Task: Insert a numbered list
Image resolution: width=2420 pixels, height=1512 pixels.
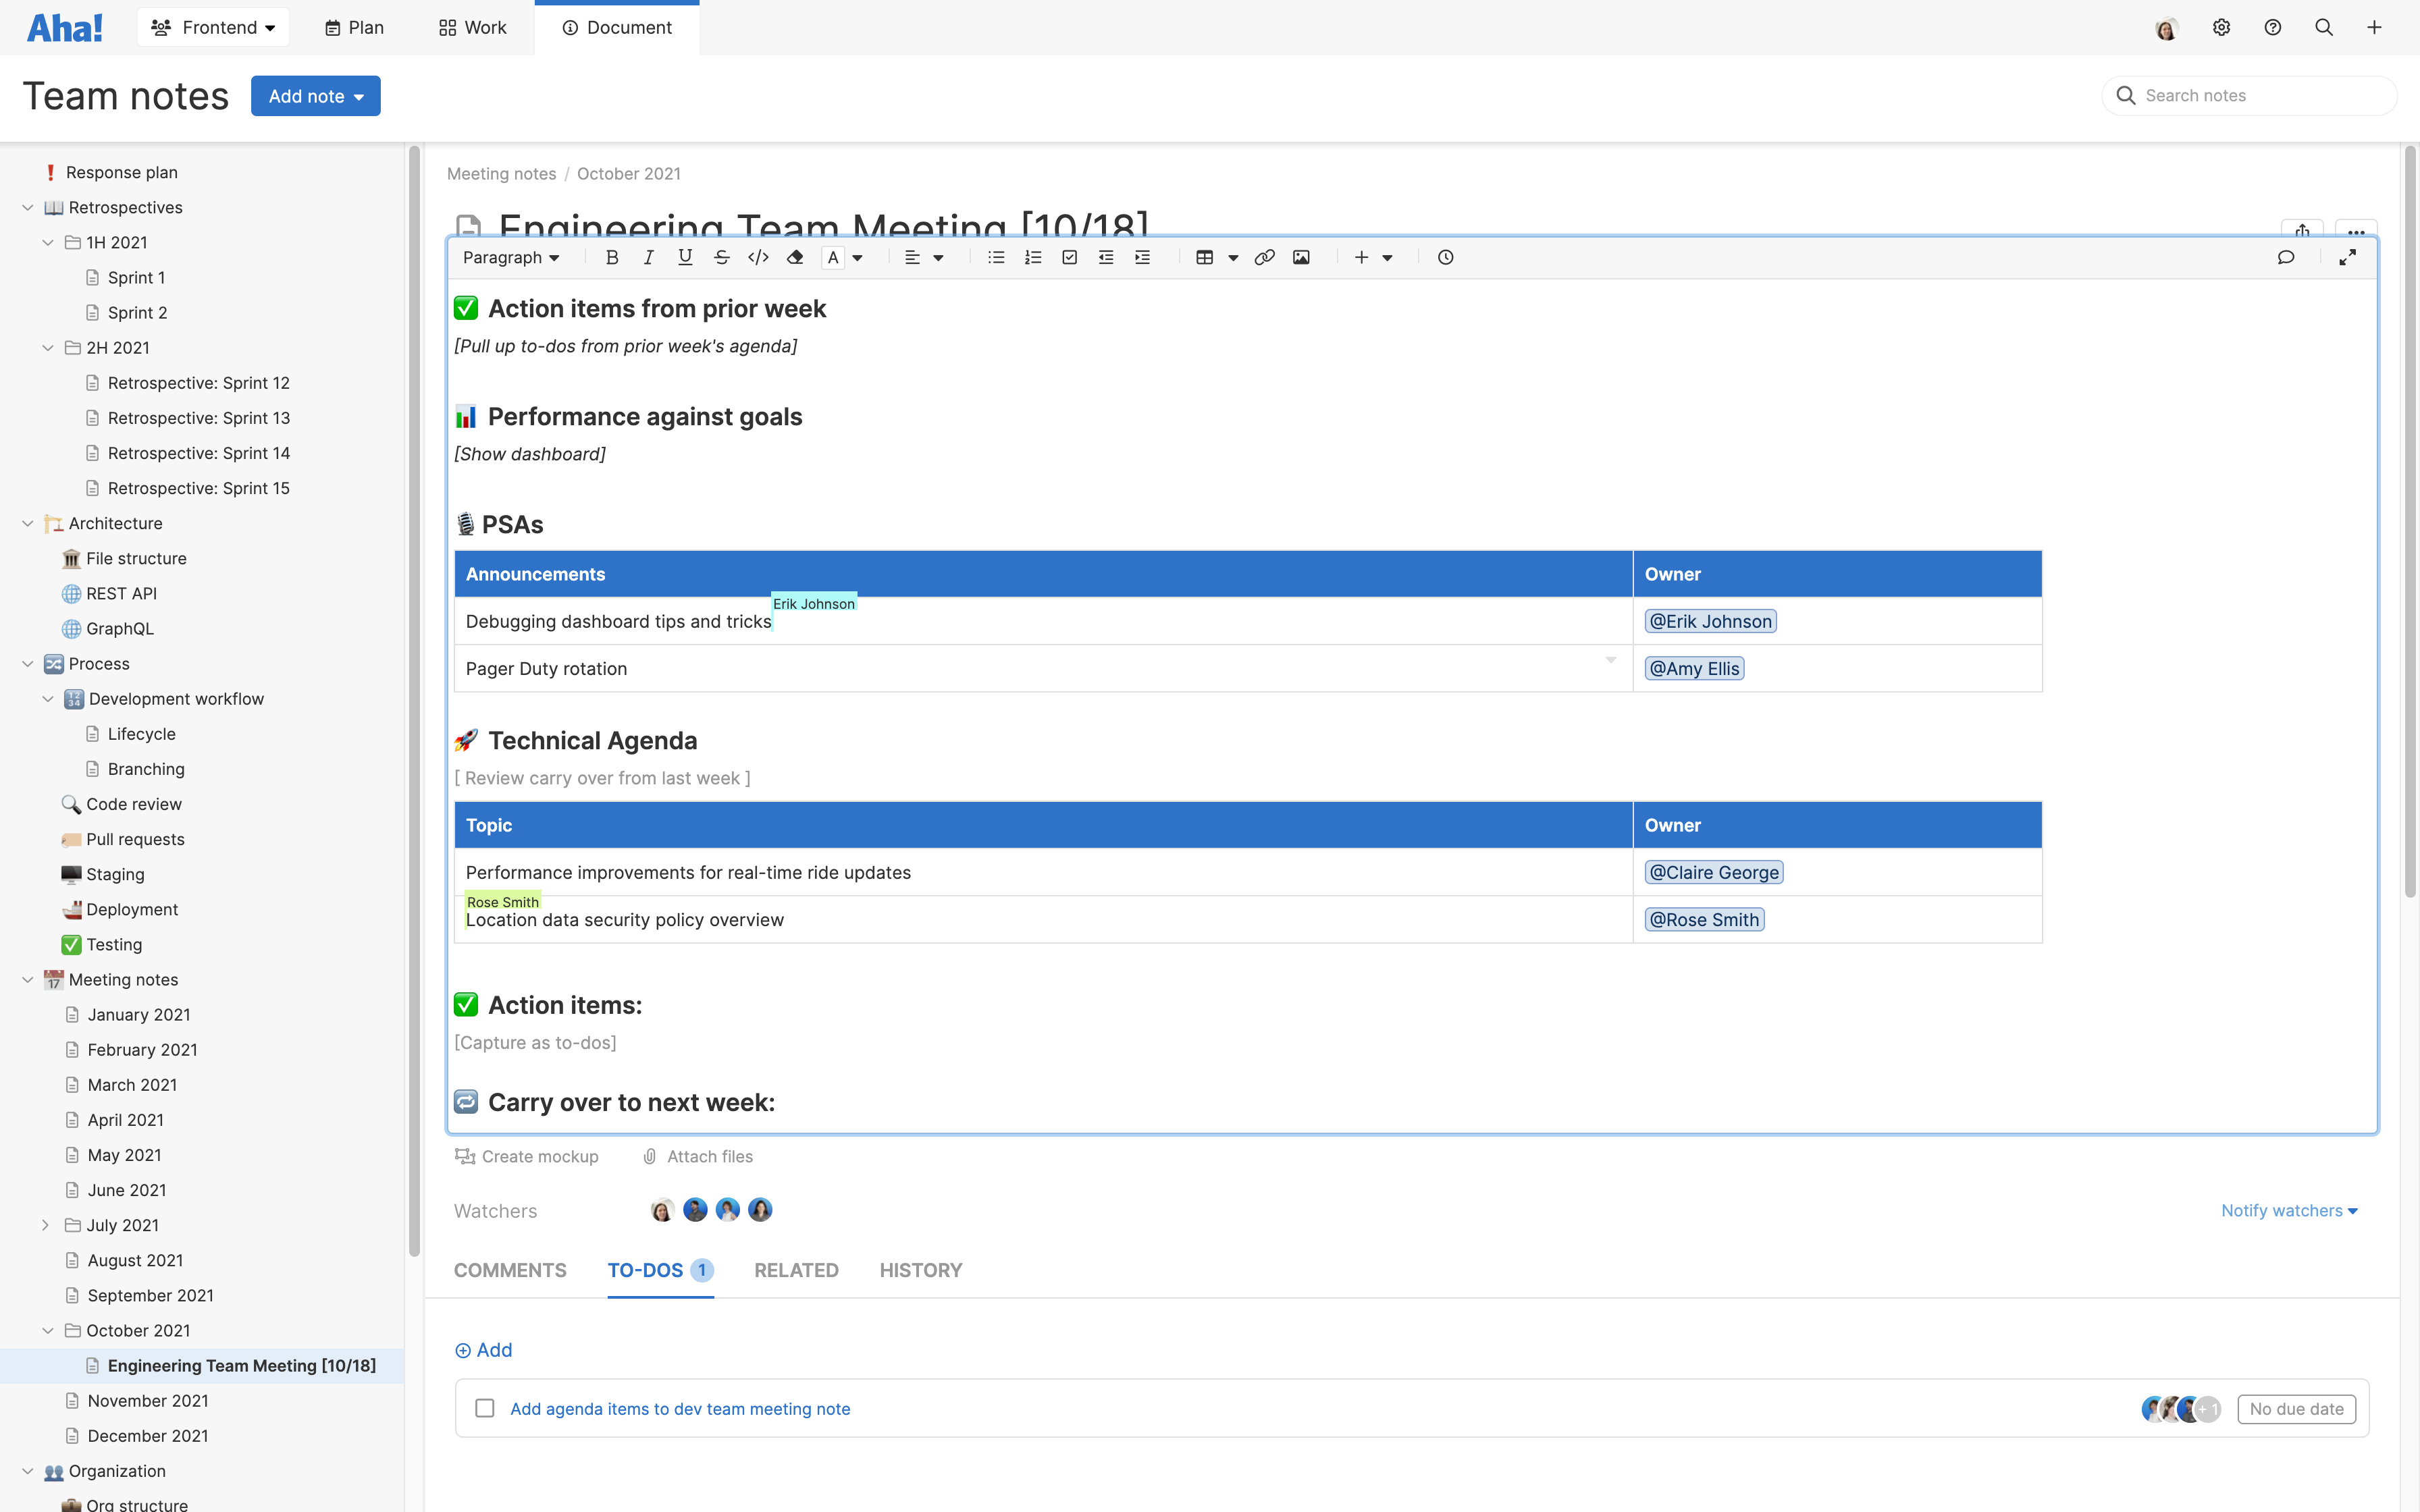Action: click(x=1032, y=257)
